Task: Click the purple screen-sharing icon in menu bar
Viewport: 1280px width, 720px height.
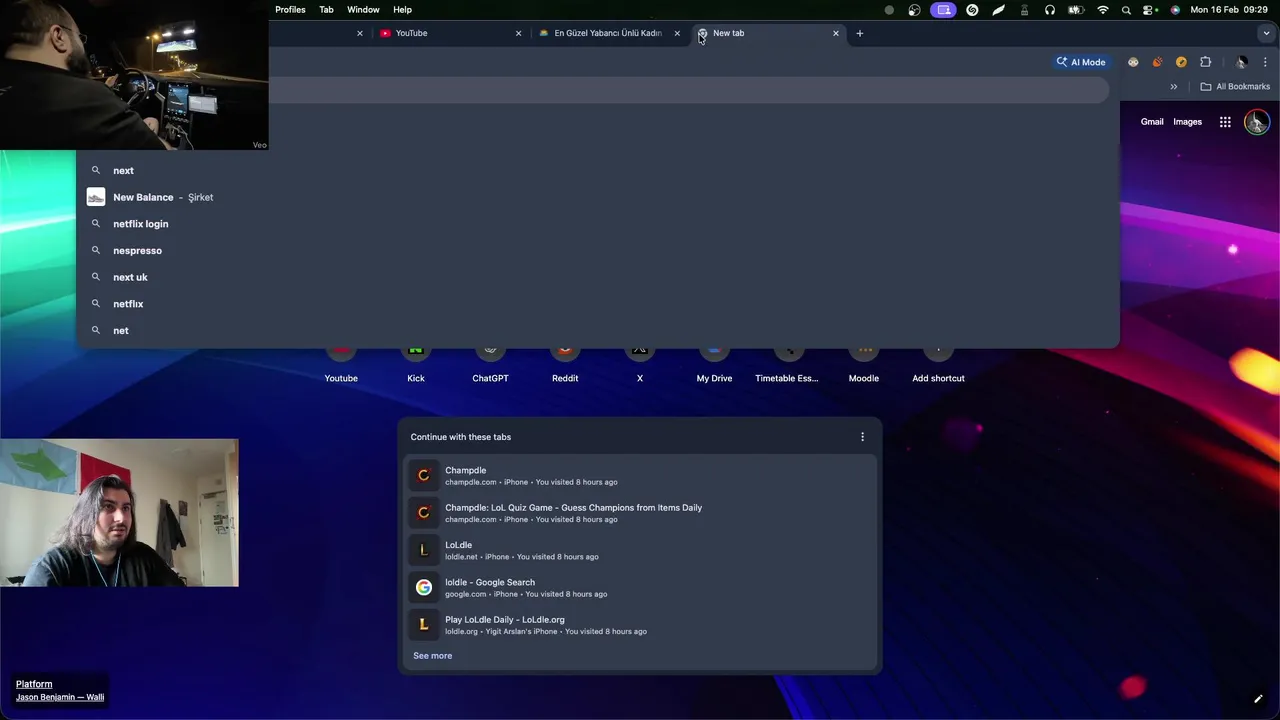Action: point(943,9)
